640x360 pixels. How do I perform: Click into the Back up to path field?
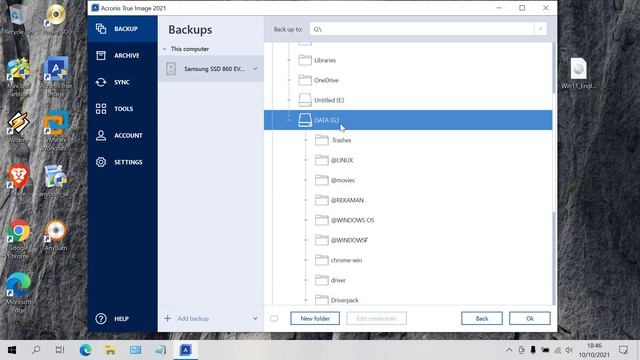(x=422, y=29)
